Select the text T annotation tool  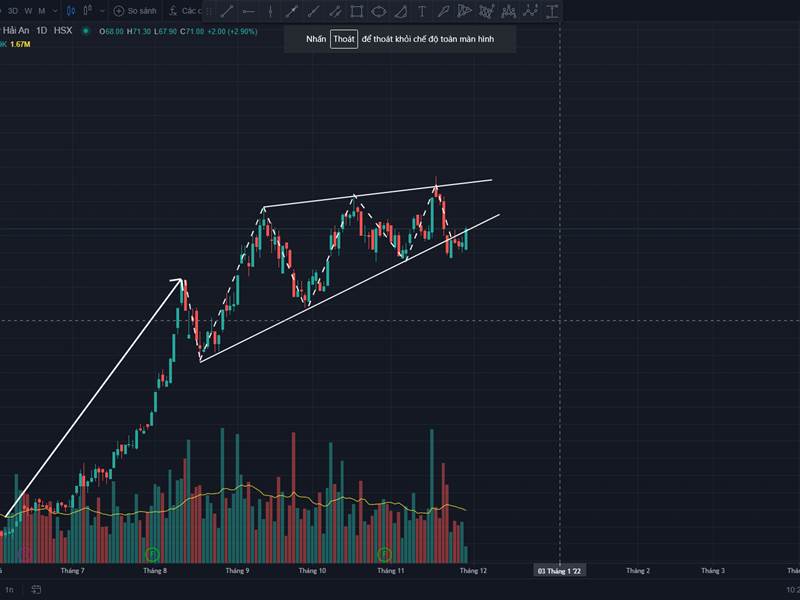coord(422,11)
